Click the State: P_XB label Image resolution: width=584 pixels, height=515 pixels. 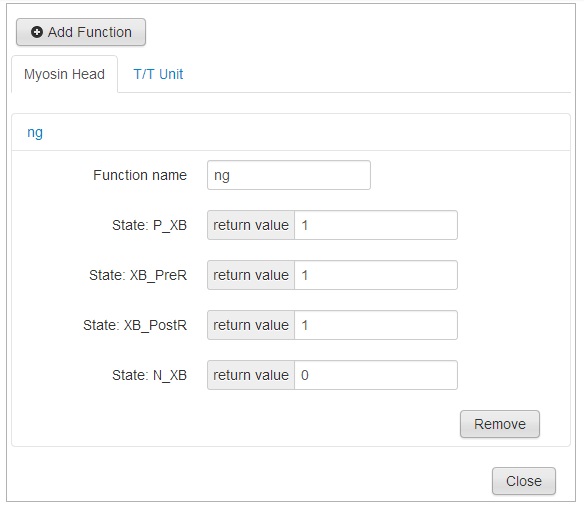point(149,225)
